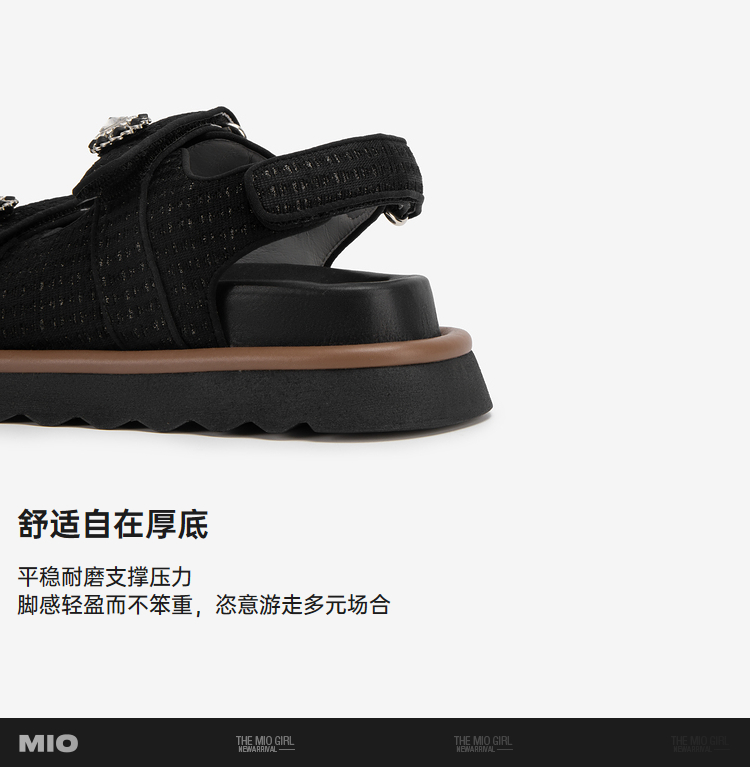Click the padded black heel cushion

pos(327,306)
